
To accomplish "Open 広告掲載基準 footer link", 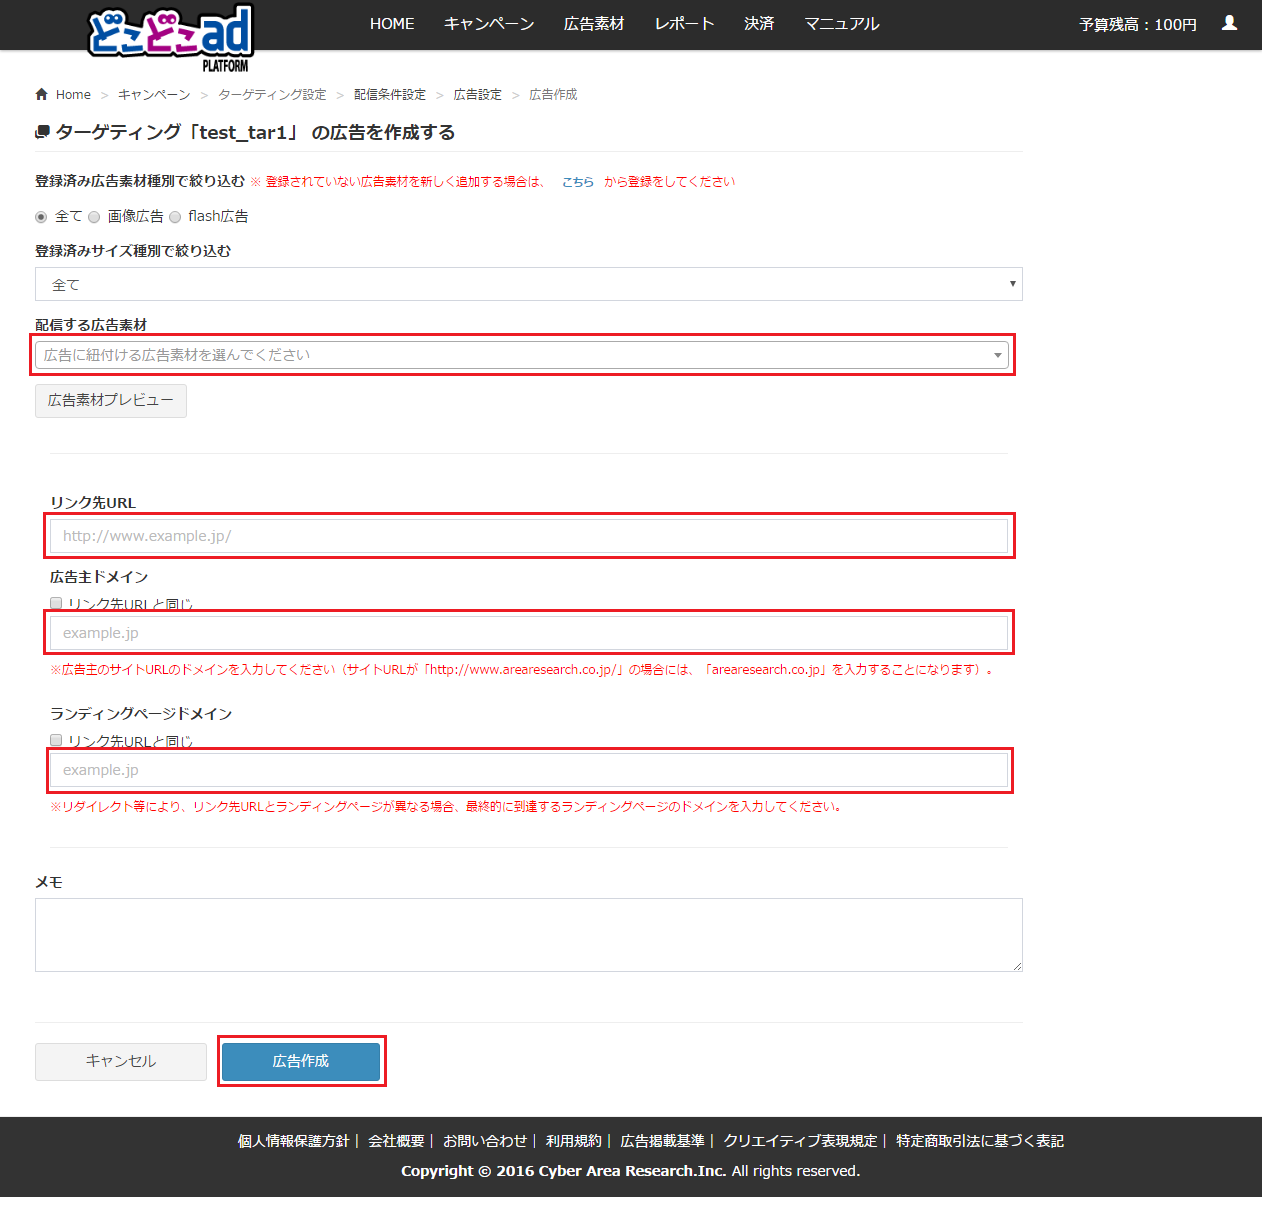I will point(662,1141).
